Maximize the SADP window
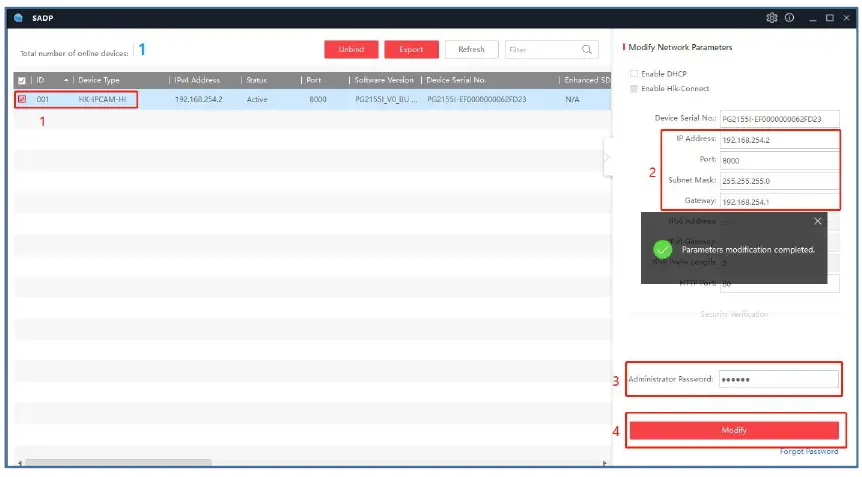 (x=831, y=18)
